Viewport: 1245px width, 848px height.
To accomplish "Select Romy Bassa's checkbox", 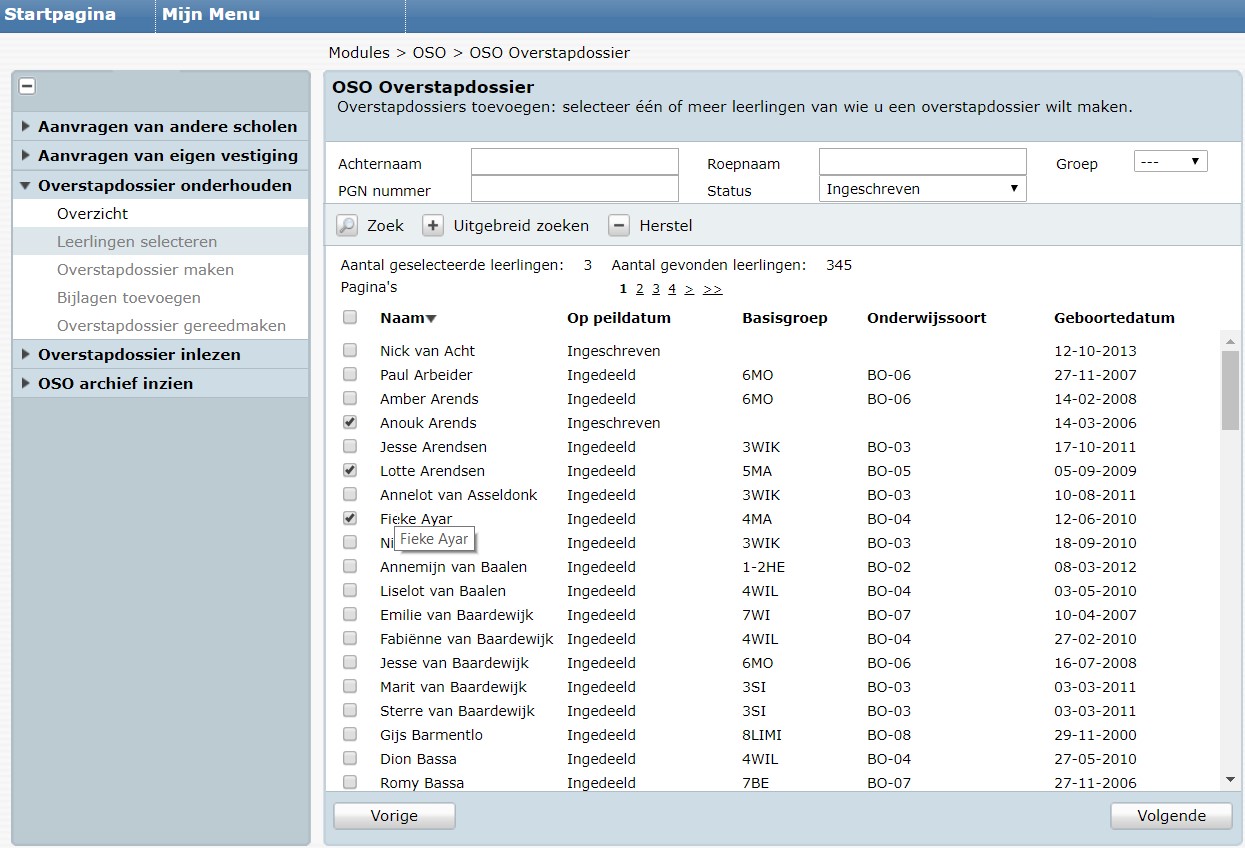I will (350, 782).
